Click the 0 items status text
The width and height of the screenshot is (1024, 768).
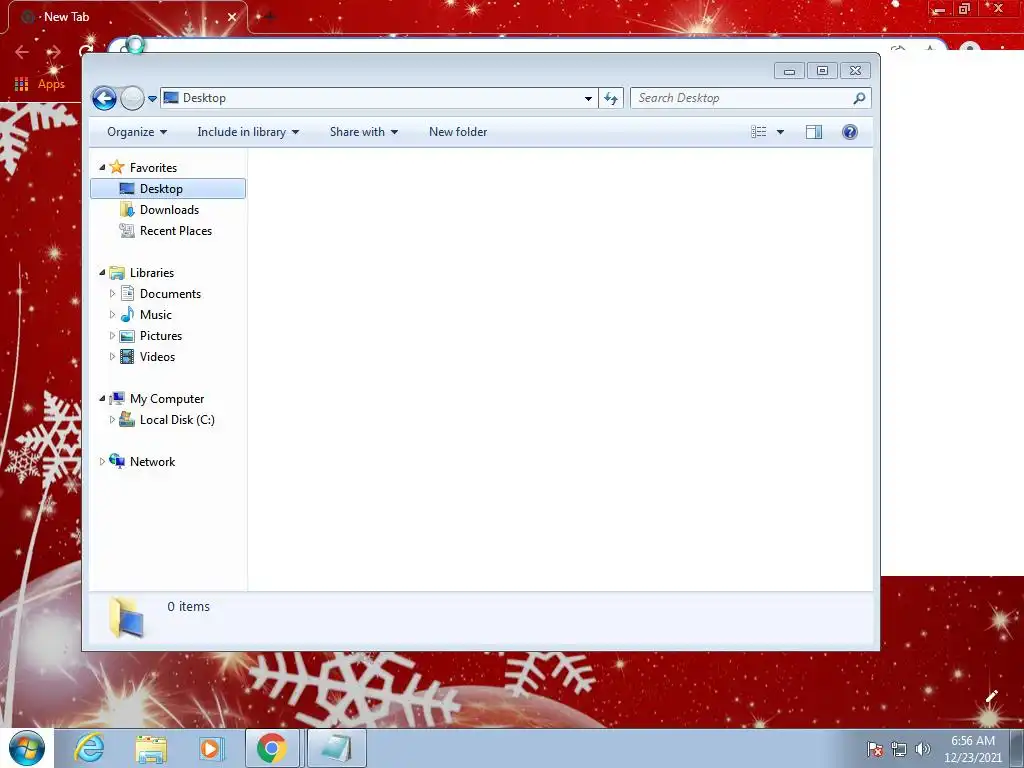coord(188,607)
